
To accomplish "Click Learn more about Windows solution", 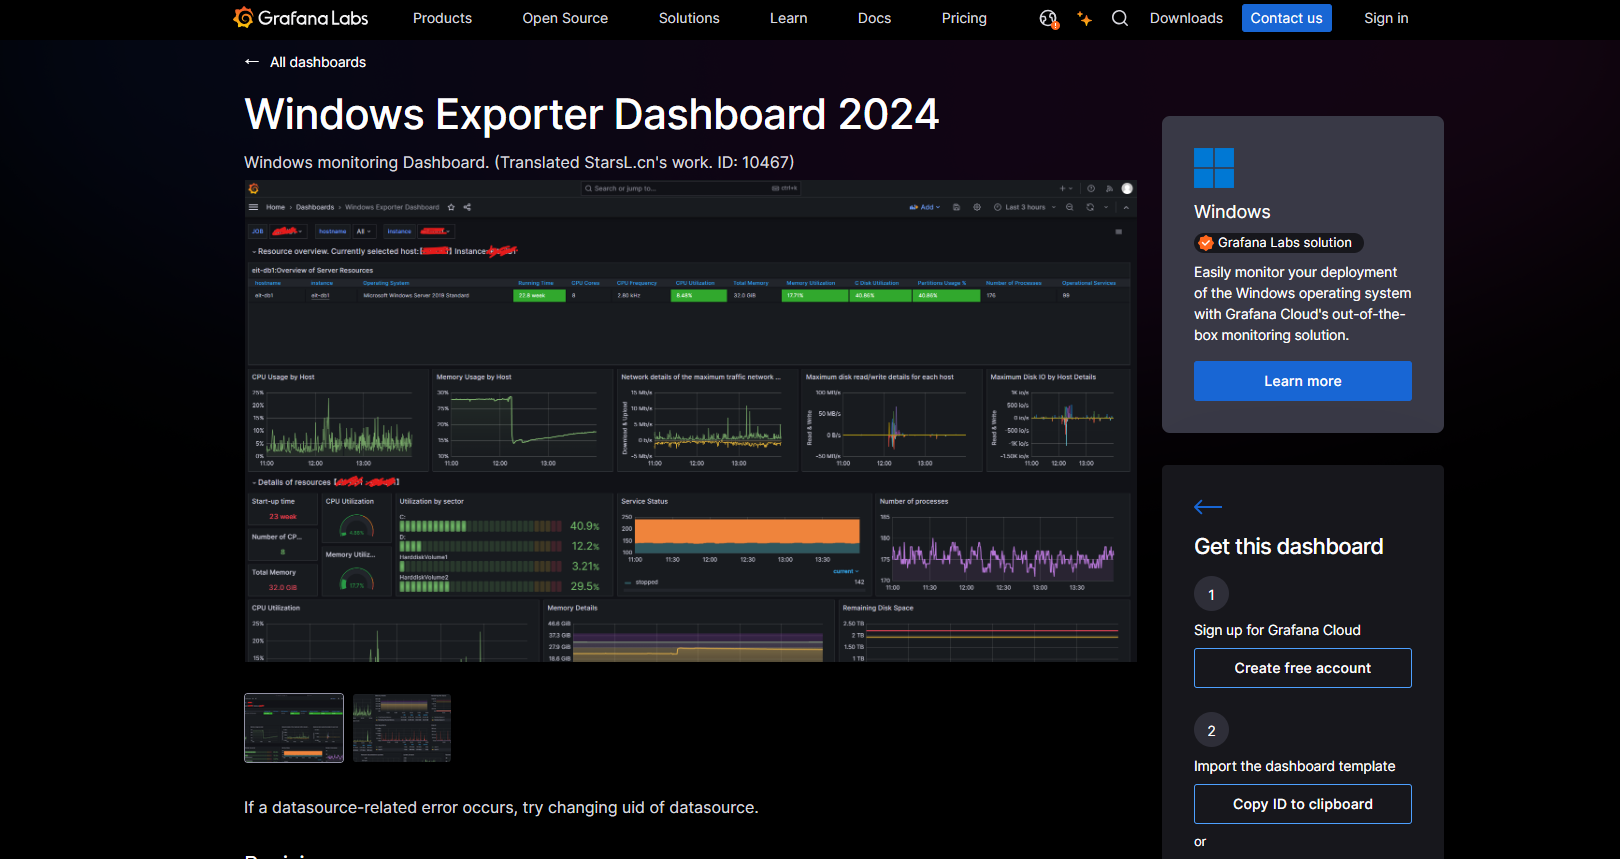I will point(1302,381).
